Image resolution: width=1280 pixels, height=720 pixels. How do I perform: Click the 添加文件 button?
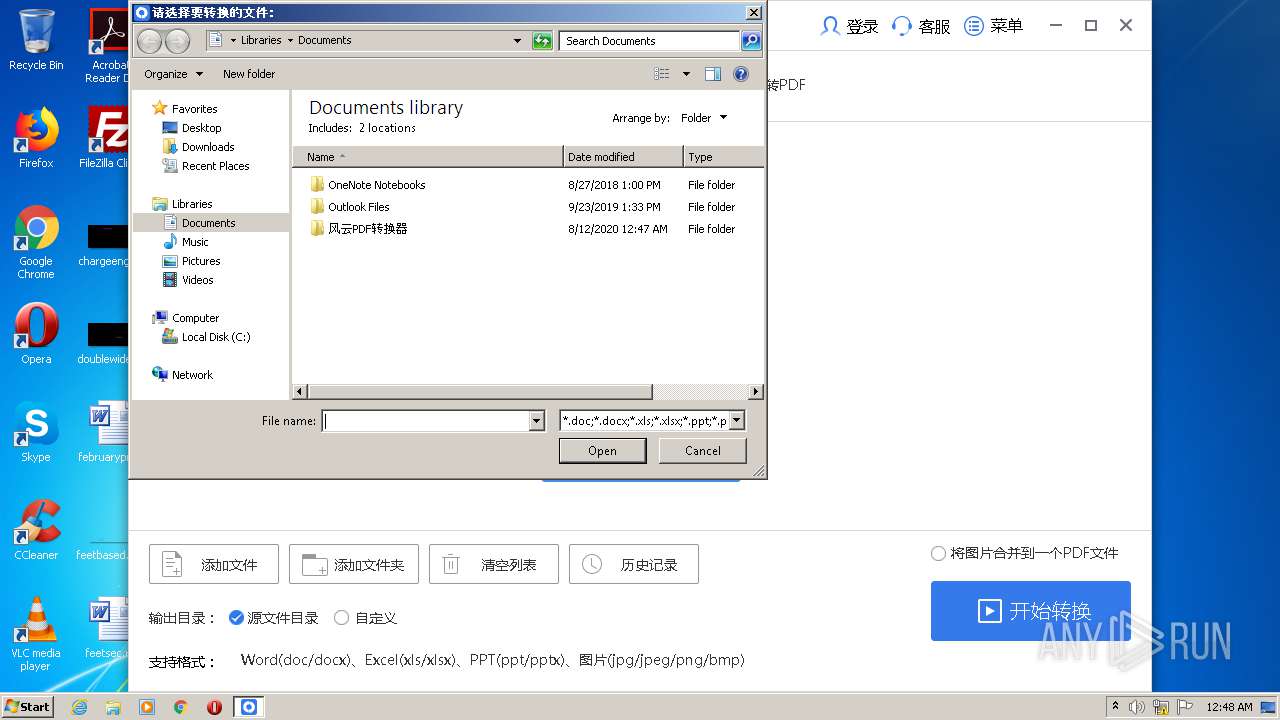pos(214,564)
